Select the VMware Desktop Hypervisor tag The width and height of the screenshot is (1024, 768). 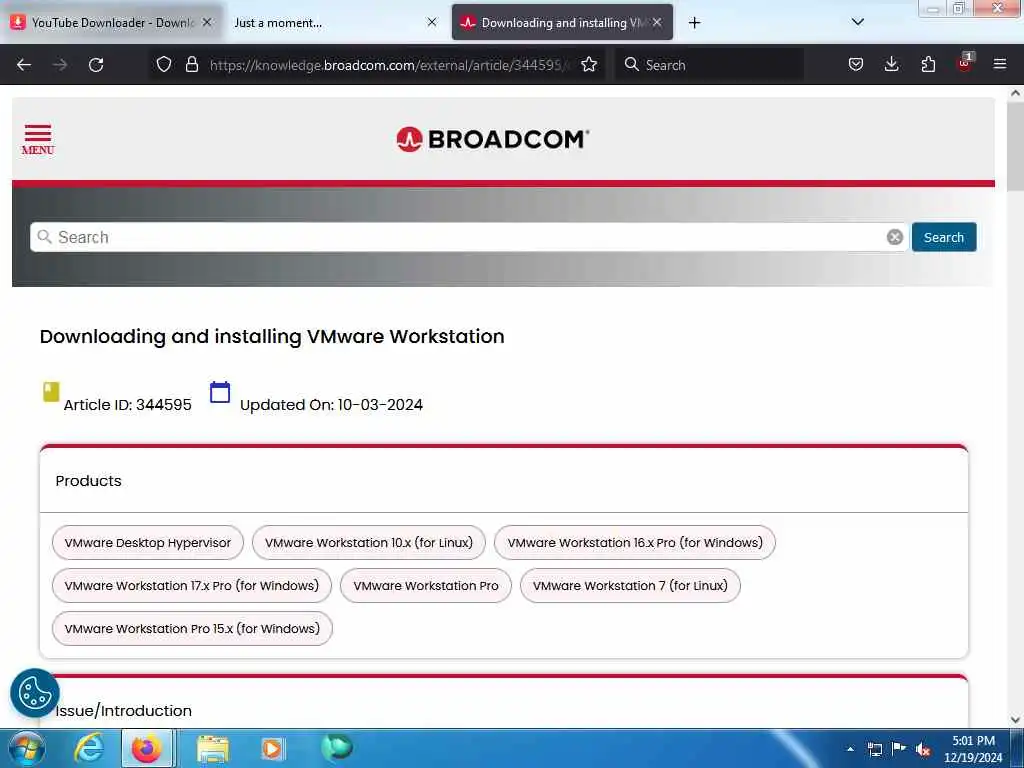point(148,543)
